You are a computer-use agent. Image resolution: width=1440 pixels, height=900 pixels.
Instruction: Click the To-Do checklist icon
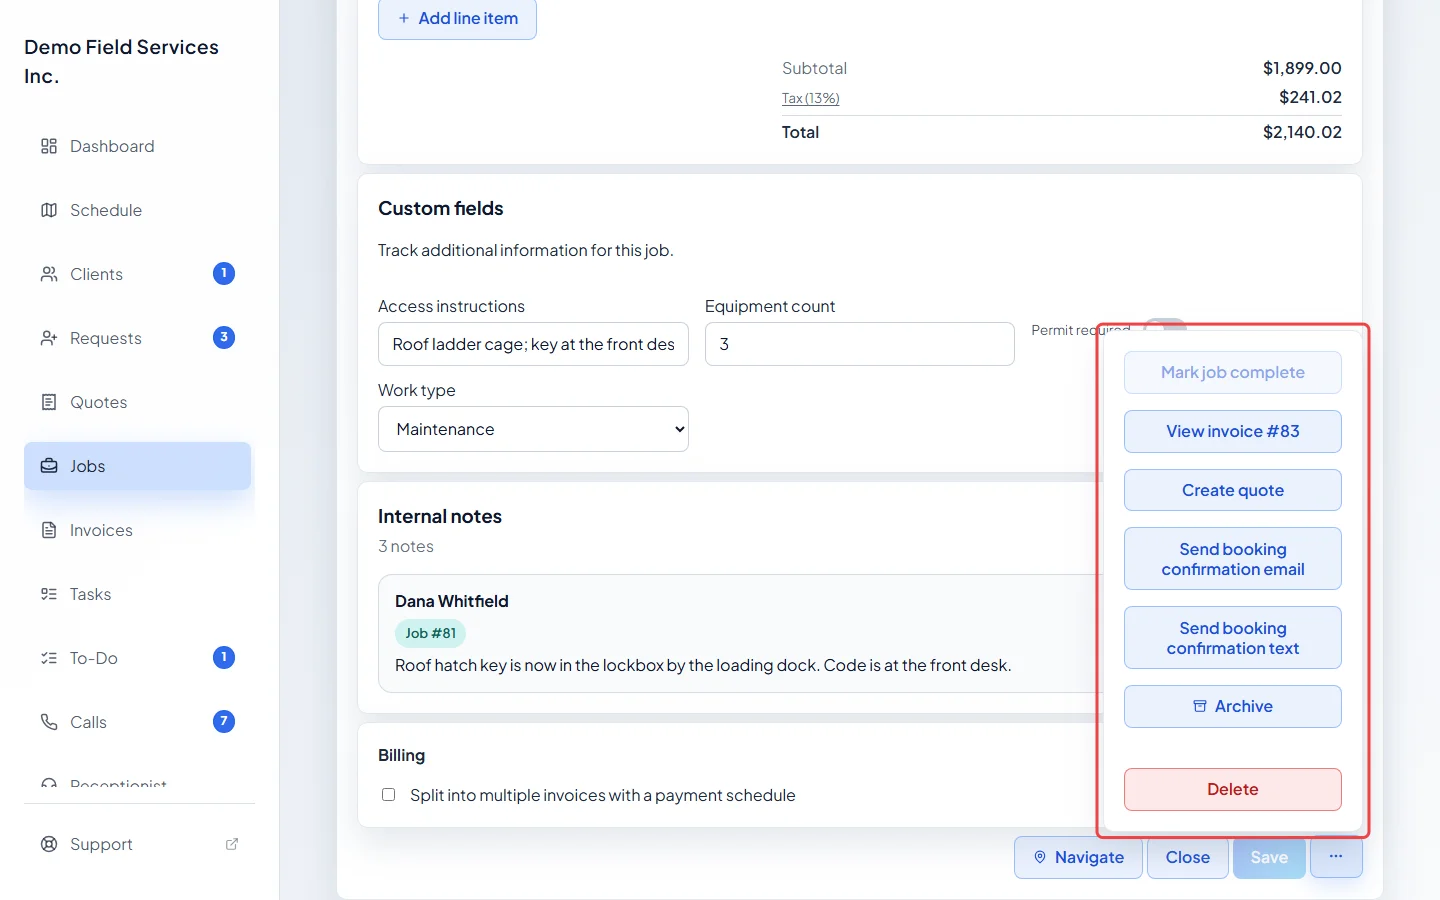(49, 658)
